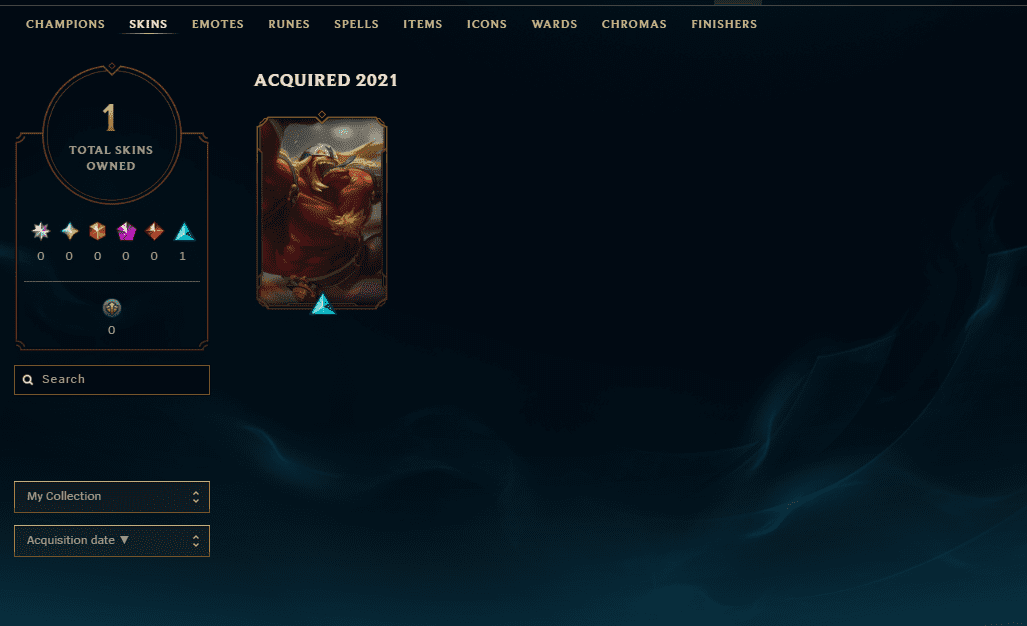Click the Mythic skin tier icon
Viewport: 1027px width, 626px height.
[x=69, y=231]
